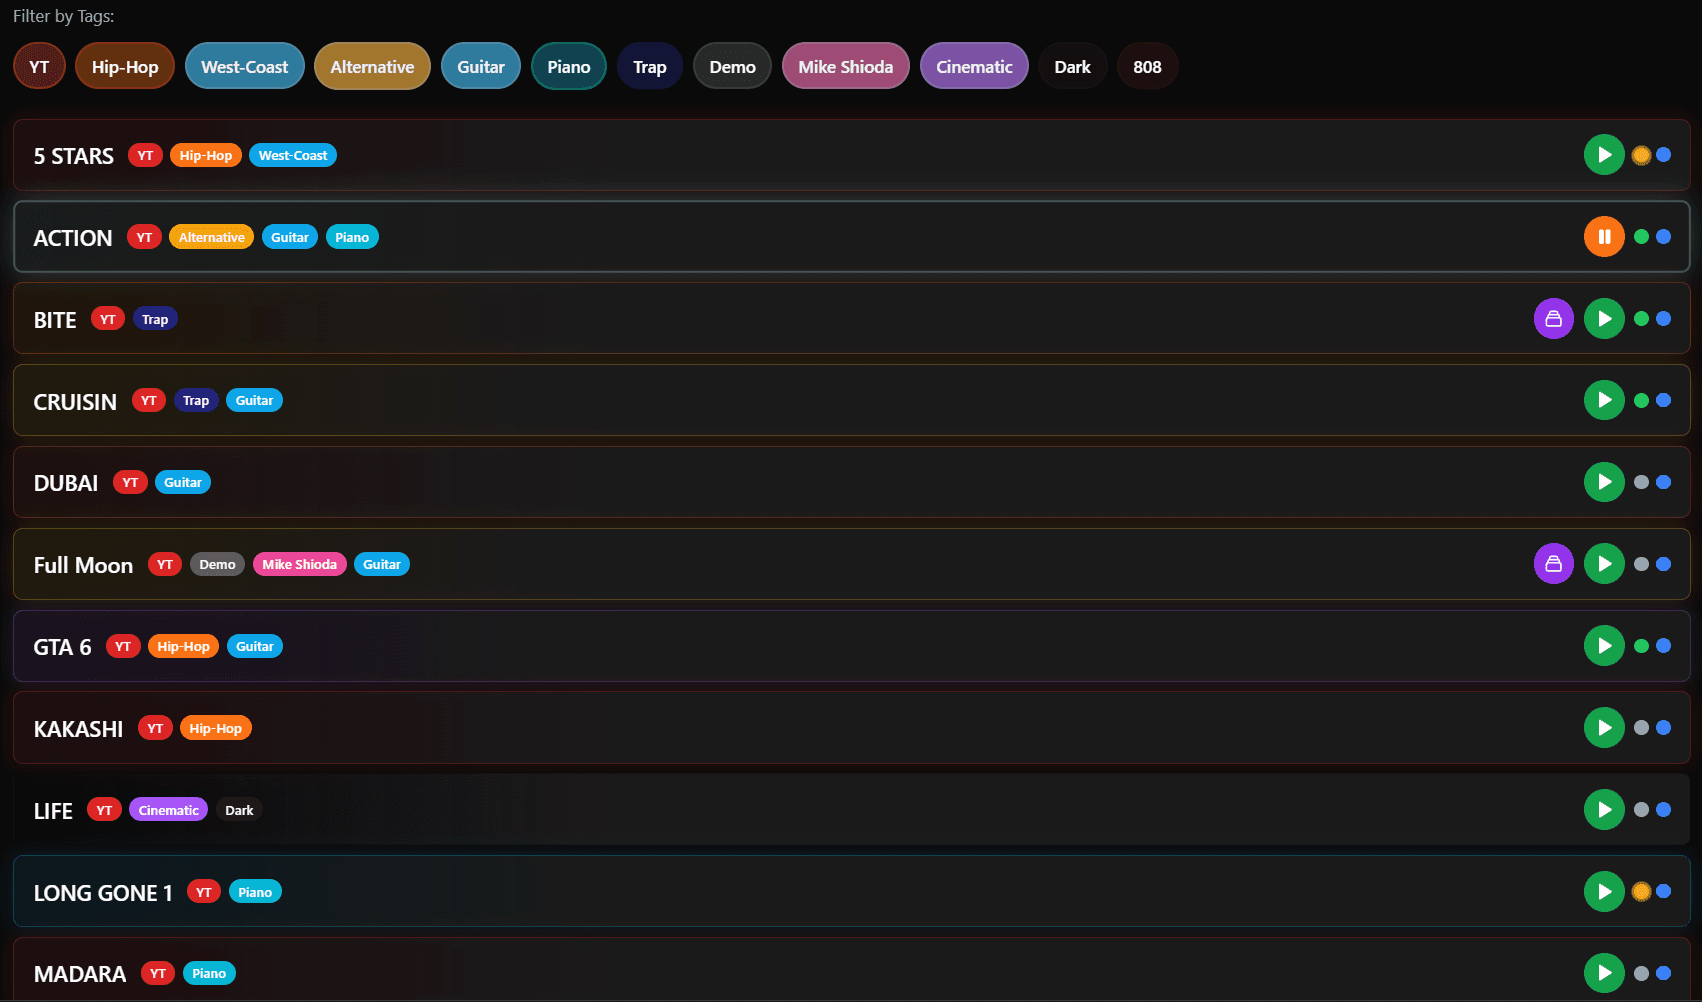Image resolution: width=1702 pixels, height=1002 pixels.
Task: Click blue dot on MADARA row
Action: pos(1664,973)
